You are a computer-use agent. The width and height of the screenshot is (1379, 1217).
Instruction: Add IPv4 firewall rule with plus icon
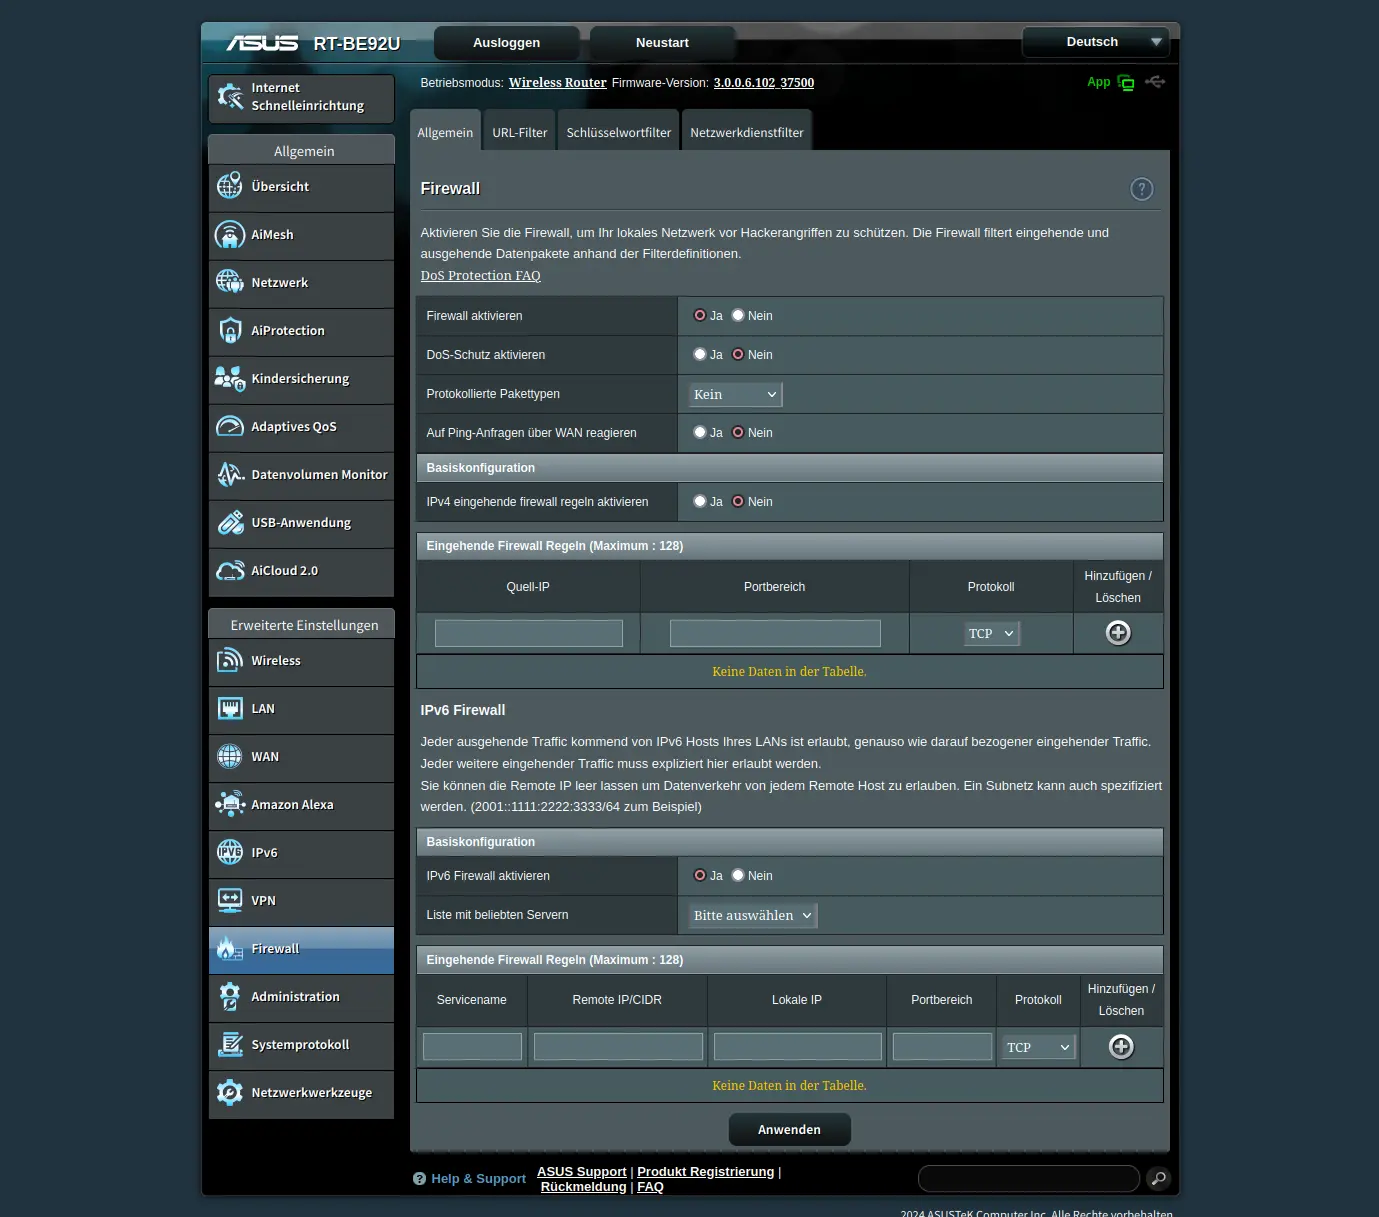pyautogui.click(x=1118, y=633)
